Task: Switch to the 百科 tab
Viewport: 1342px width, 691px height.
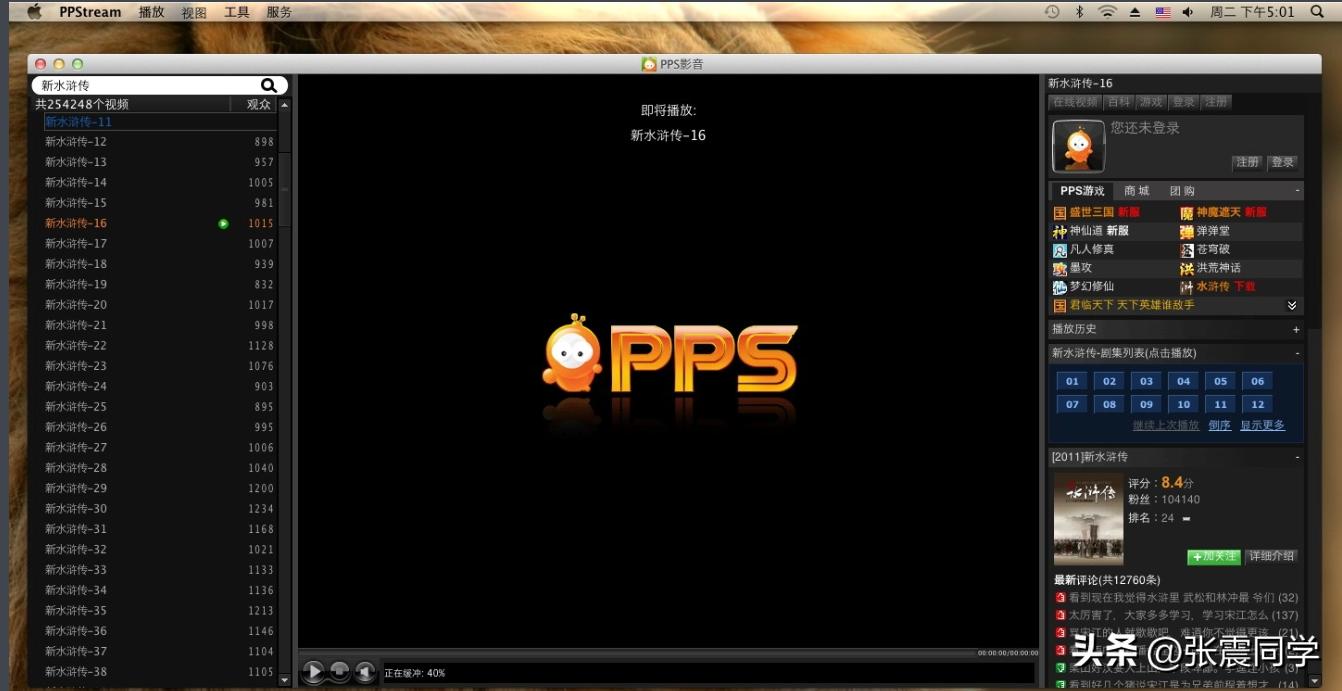Action: 1119,102
